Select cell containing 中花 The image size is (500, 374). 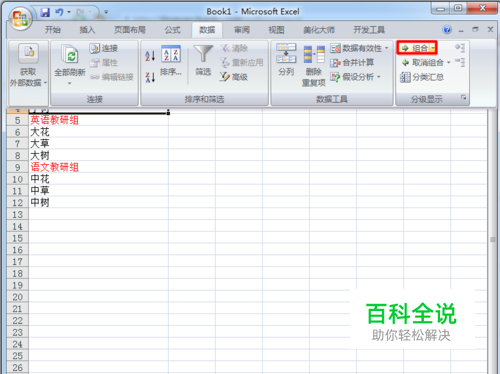(99, 179)
